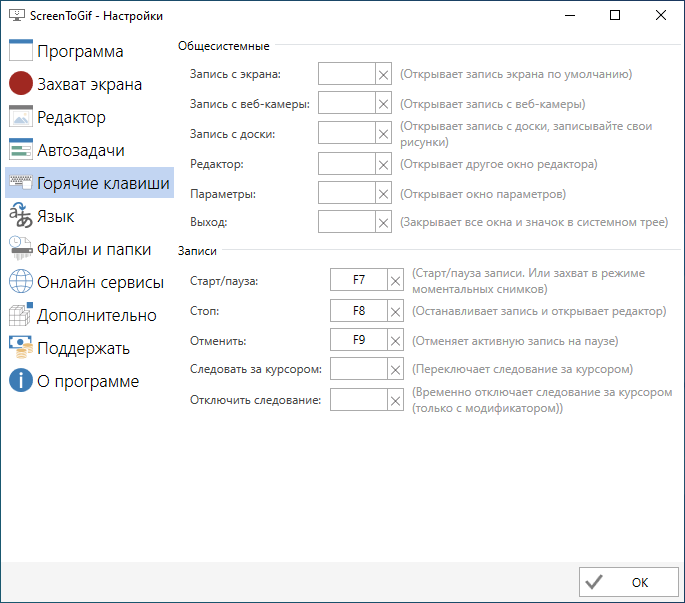The height and width of the screenshot is (603, 685).
Task: Click the Поддержать coins icon
Action: [21, 347]
